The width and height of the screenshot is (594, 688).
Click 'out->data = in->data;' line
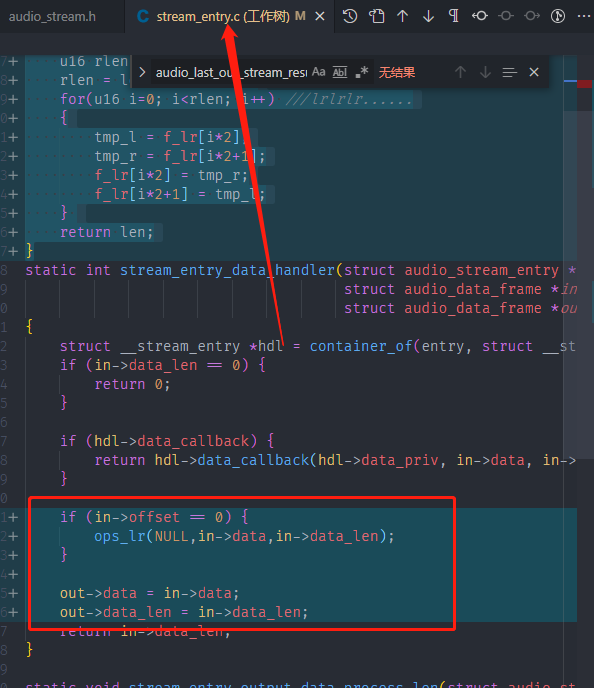(x=150, y=593)
